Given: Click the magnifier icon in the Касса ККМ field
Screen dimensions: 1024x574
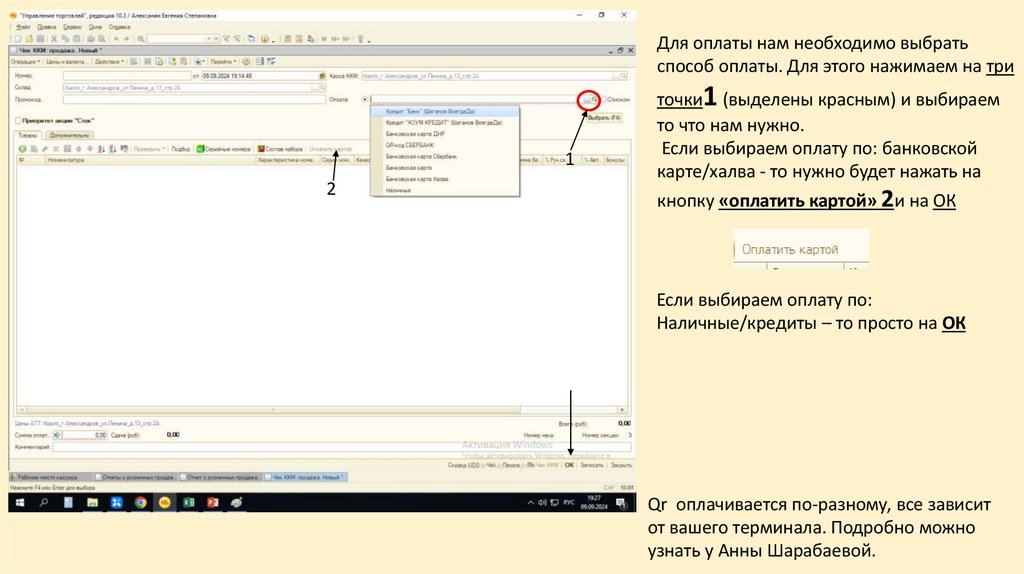Looking at the screenshot, I should pos(624,75).
